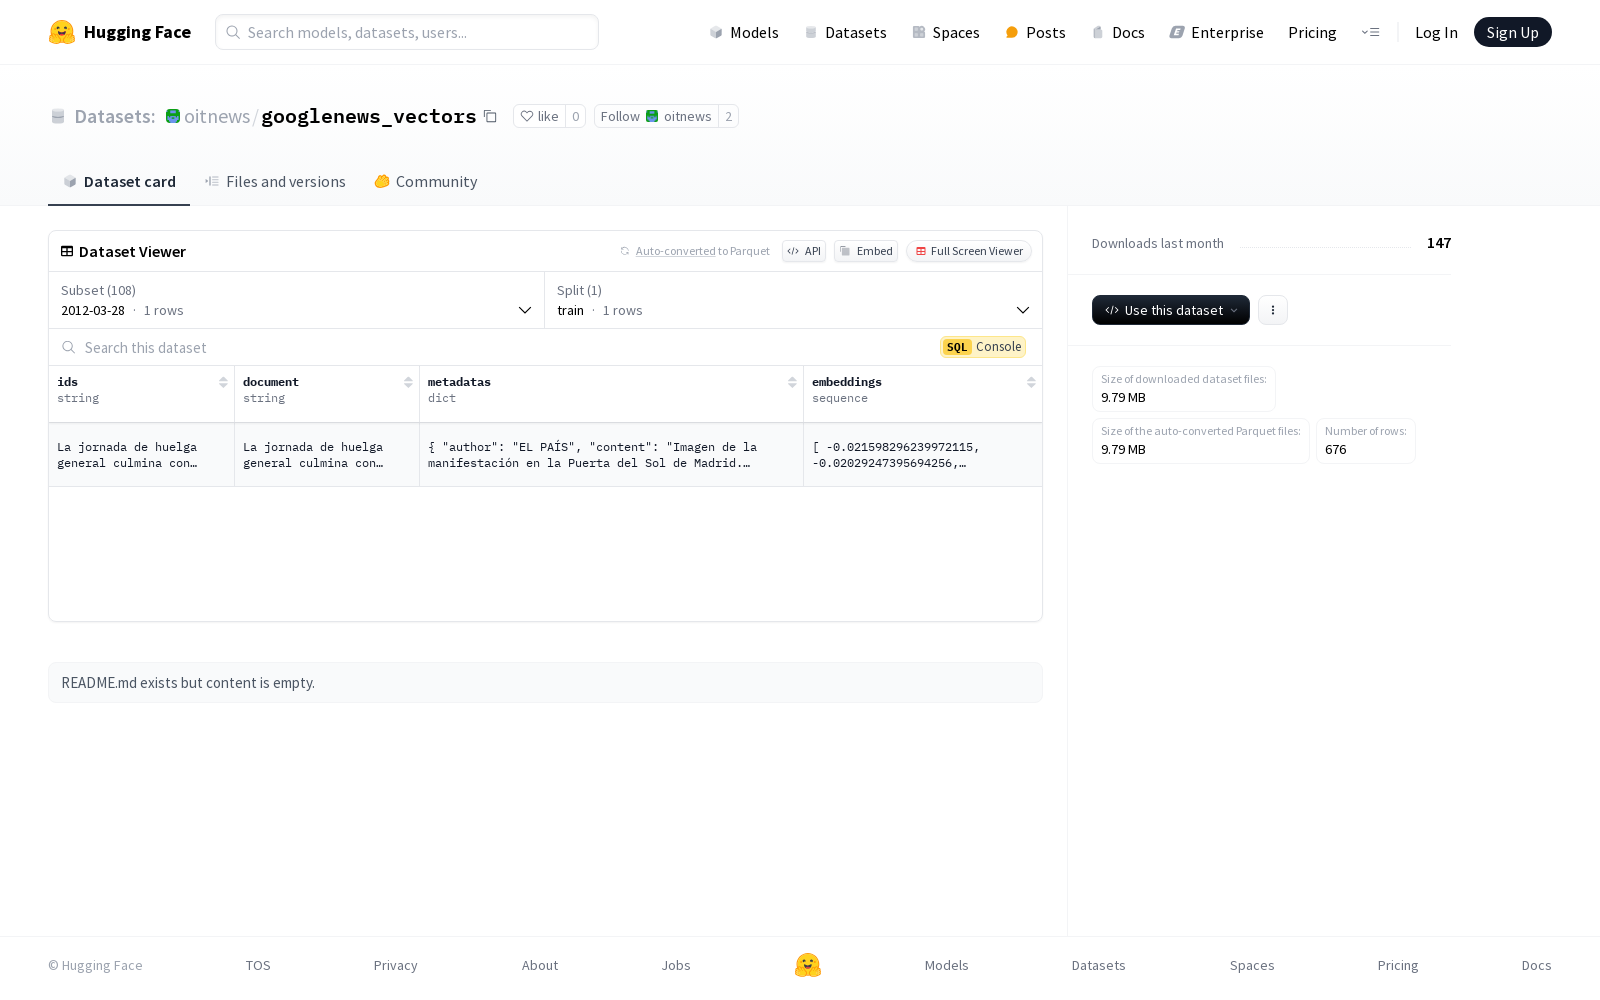Sort the embeddings column
1600x1000 pixels.
coord(1031,382)
